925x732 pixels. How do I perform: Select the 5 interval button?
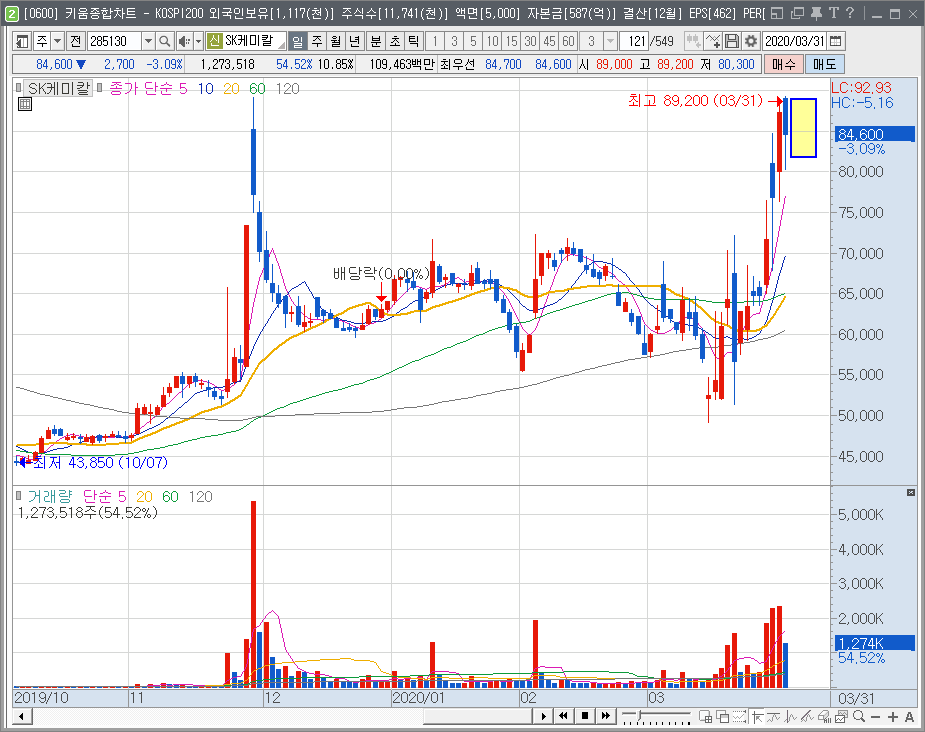[473, 41]
